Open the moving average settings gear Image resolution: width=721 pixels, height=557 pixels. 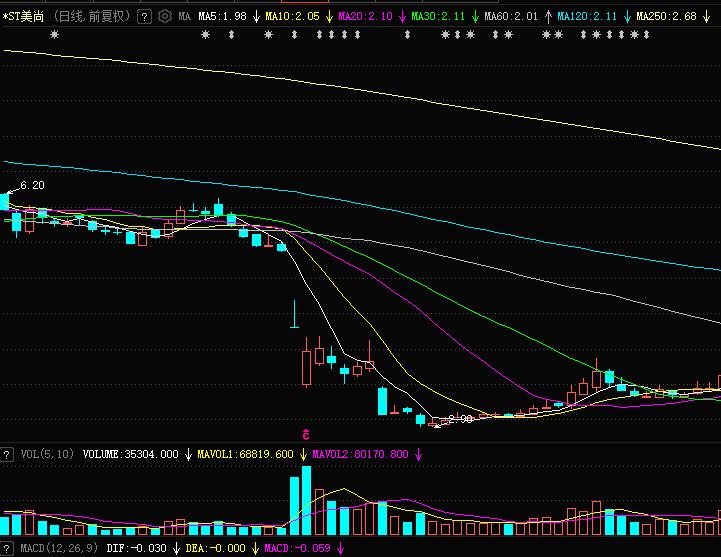pyautogui.click(x=164, y=17)
